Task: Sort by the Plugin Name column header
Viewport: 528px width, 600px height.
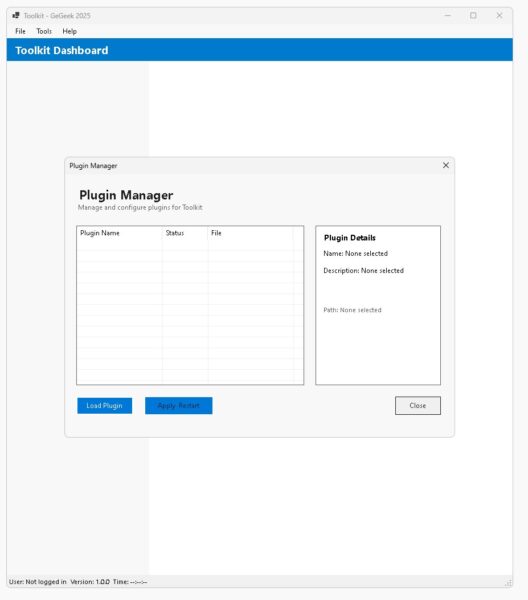Action: [119, 233]
